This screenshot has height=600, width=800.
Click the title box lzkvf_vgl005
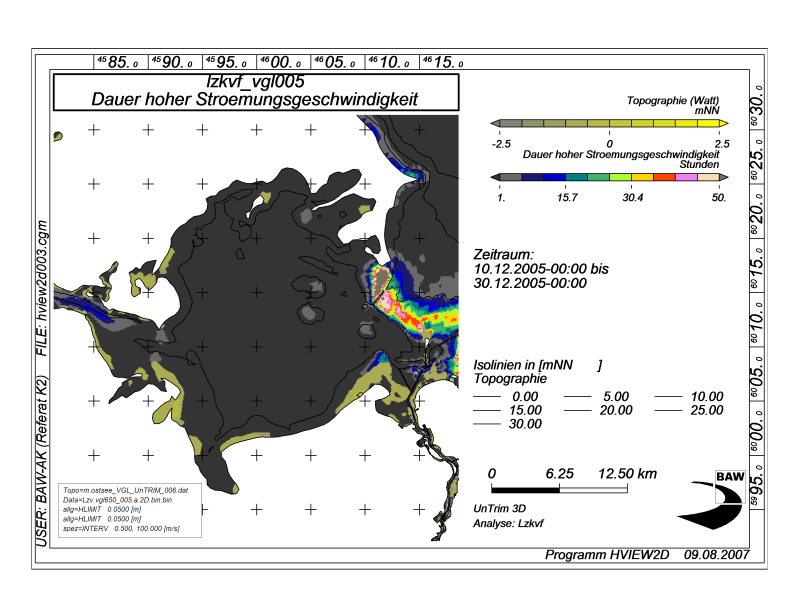pos(256,92)
